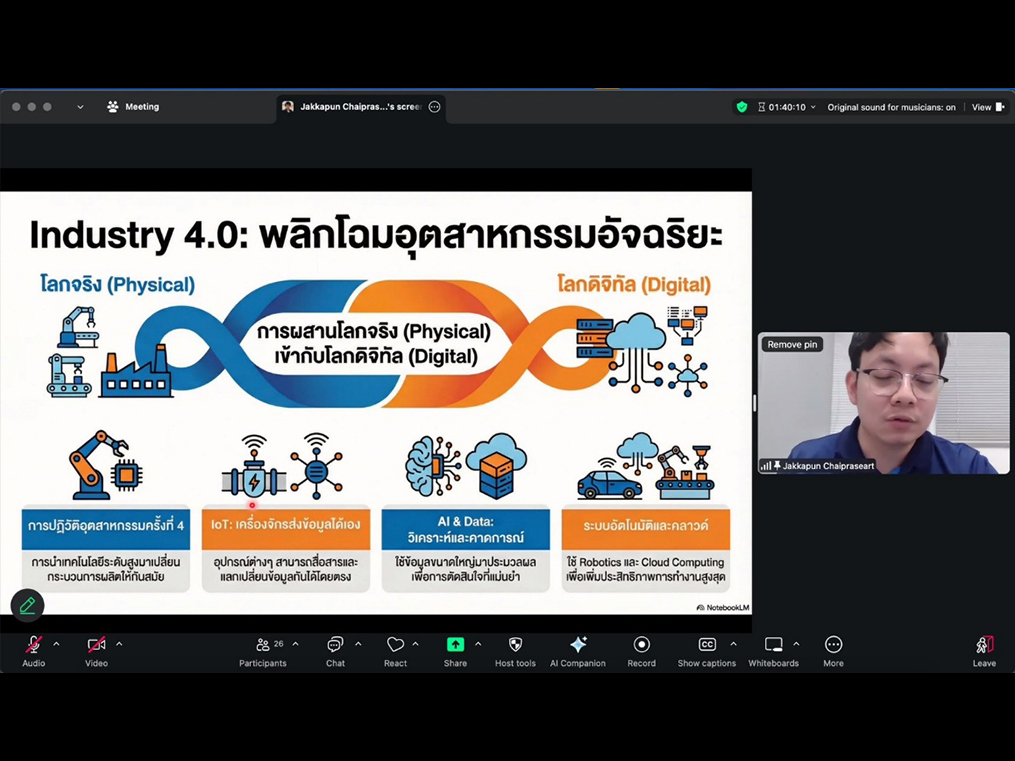The image size is (1015, 761).
Task: Click the React heart icon
Action: click(x=395, y=646)
